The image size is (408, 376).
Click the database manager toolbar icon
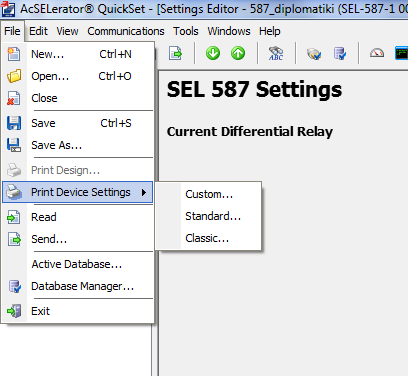[x=340, y=53]
